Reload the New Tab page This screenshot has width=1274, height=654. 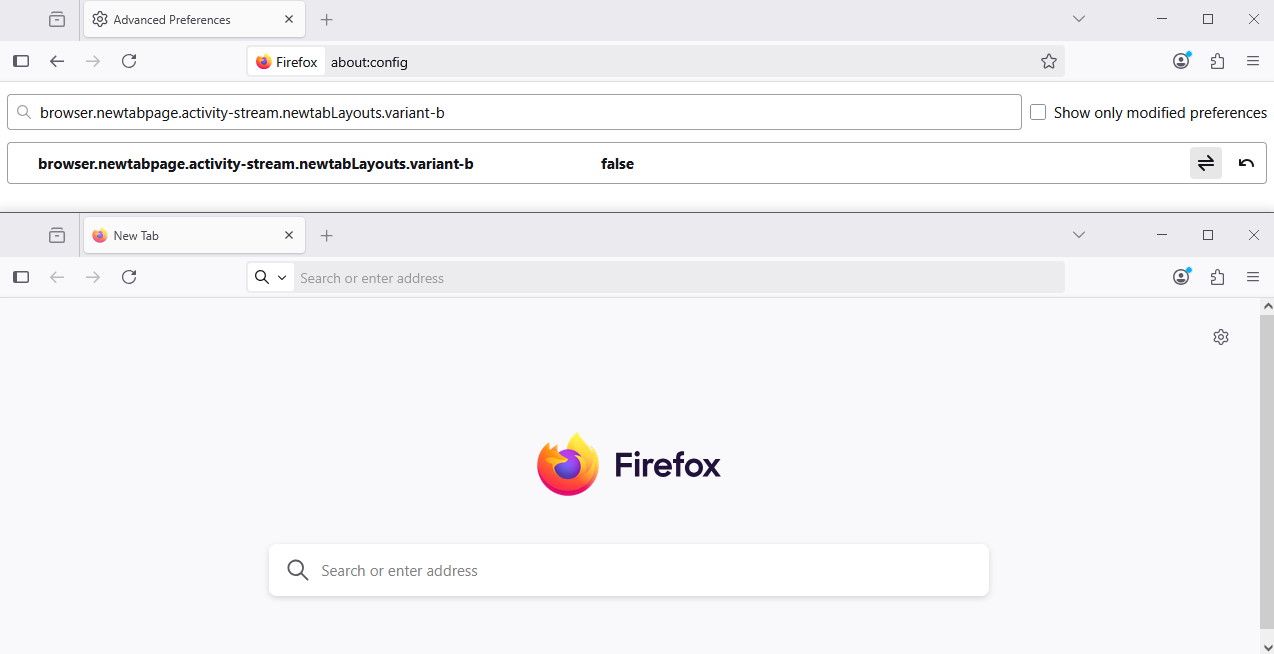coord(129,277)
